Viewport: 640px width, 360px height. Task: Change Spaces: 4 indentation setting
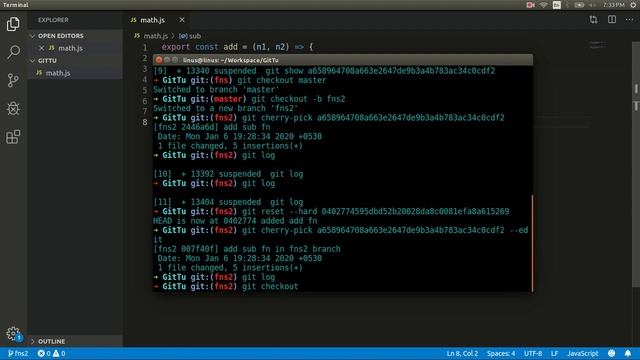(x=501, y=353)
